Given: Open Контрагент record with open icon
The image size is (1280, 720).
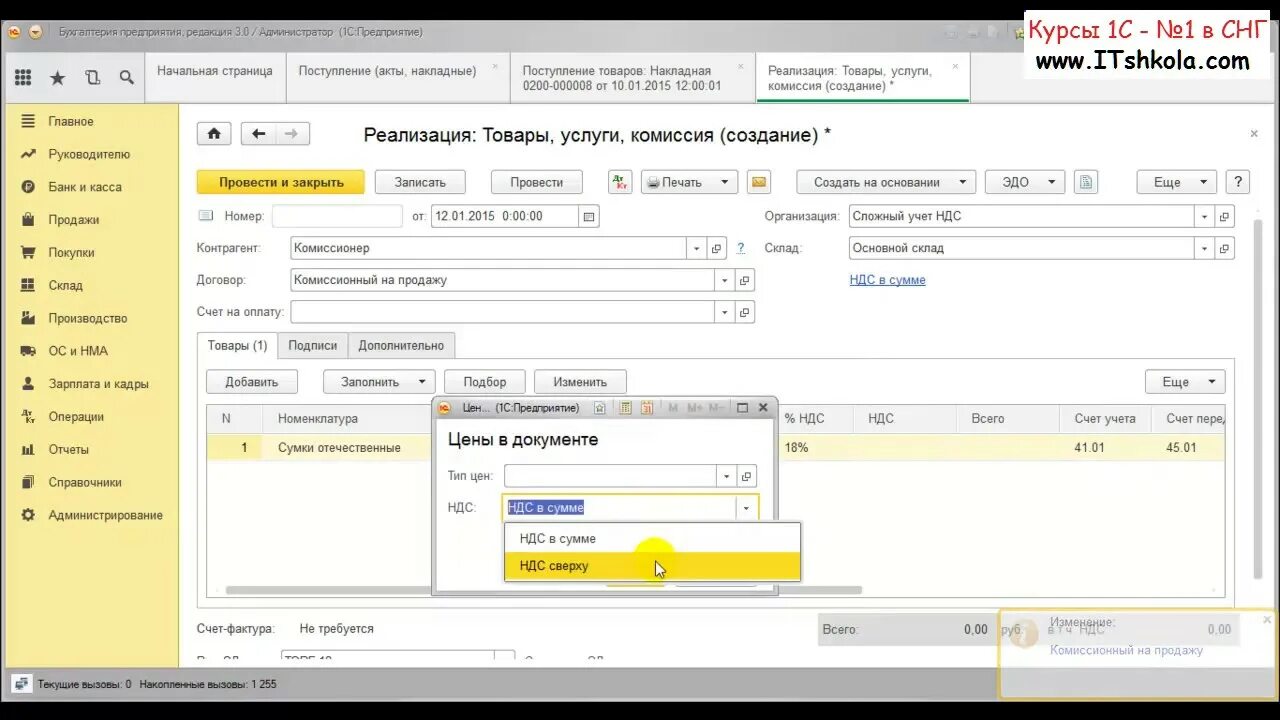Looking at the screenshot, I should point(716,248).
